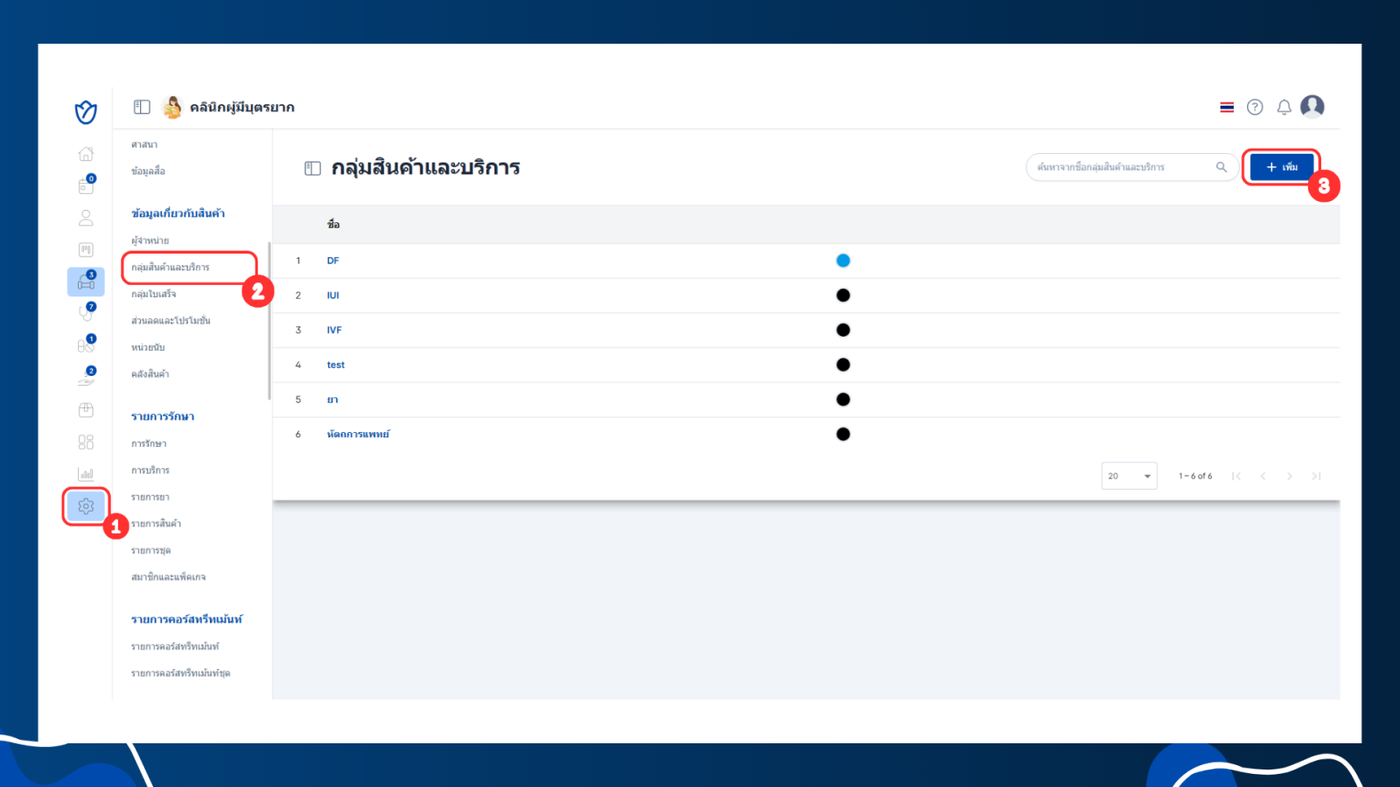
Task: Open the DF group link
Action: [333, 261]
